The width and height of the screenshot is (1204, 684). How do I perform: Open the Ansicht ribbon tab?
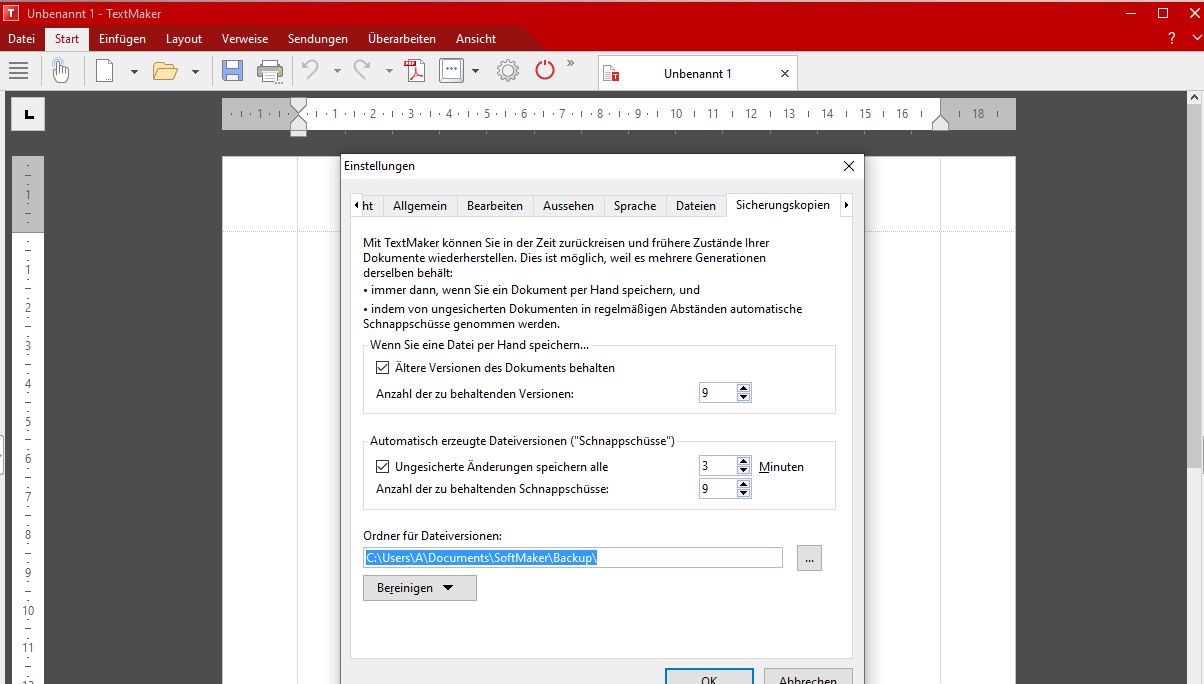click(476, 39)
